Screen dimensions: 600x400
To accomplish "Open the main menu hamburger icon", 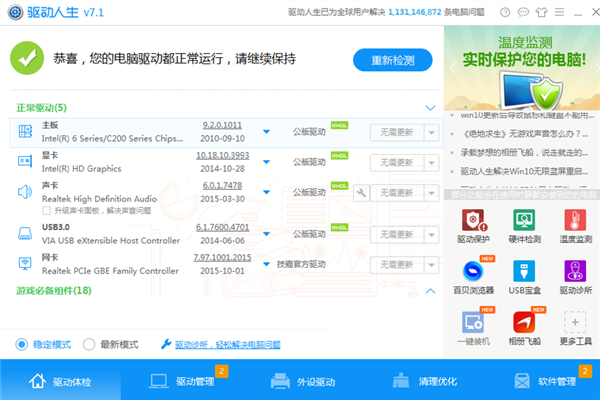I will coord(559,12).
